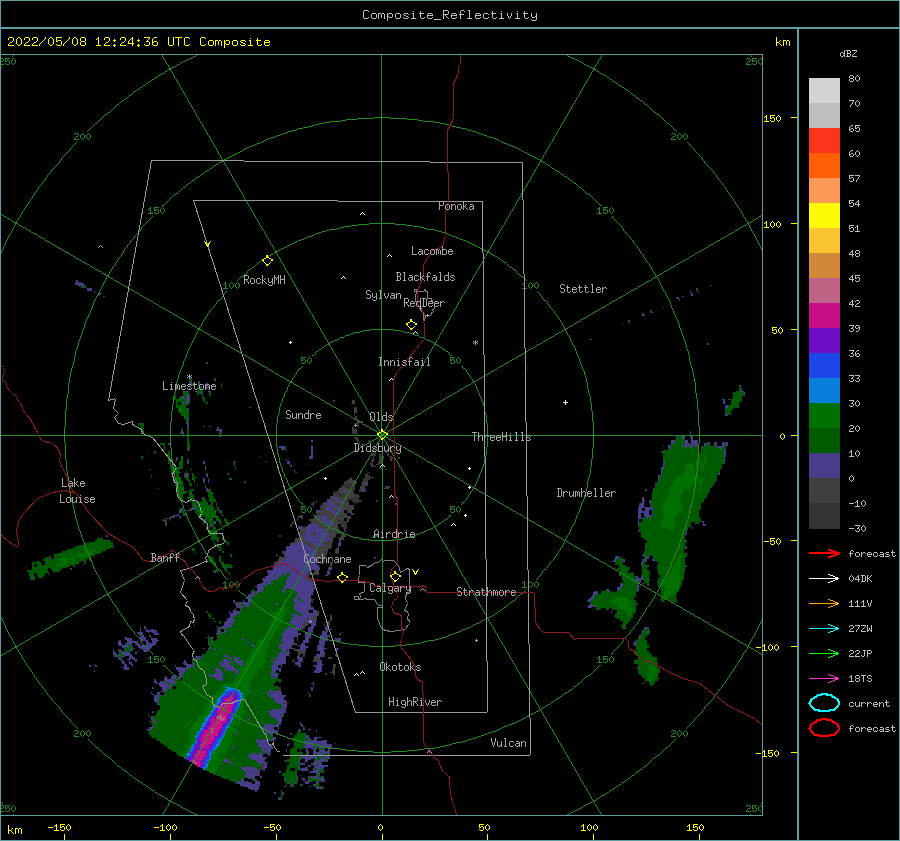The width and height of the screenshot is (900, 841).
Task: Click the Innisfail label
Action: (404, 362)
